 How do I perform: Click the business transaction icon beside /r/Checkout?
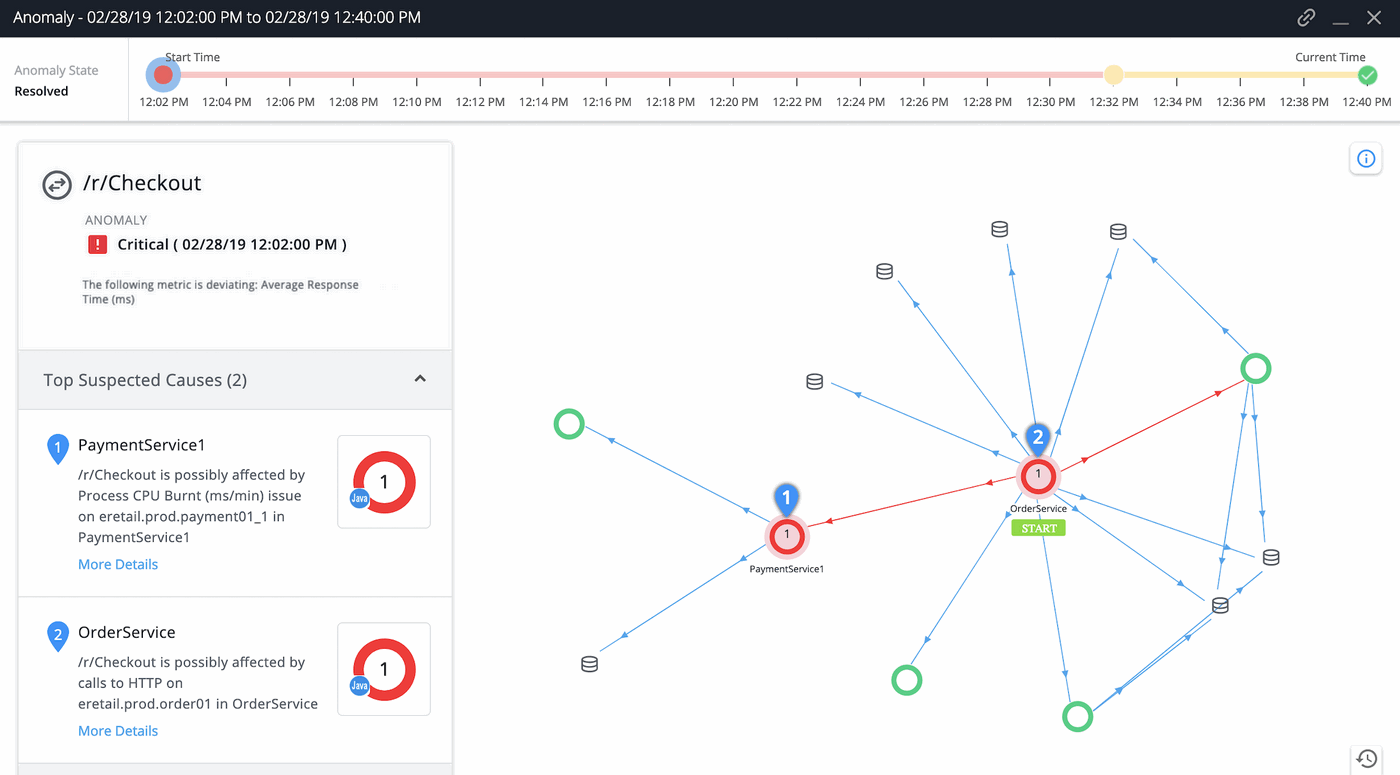tap(56, 184)
